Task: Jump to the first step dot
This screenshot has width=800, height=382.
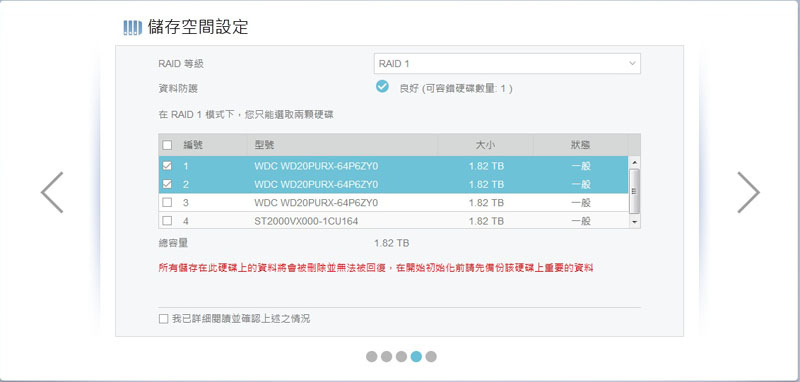Action: coord(371,356)
